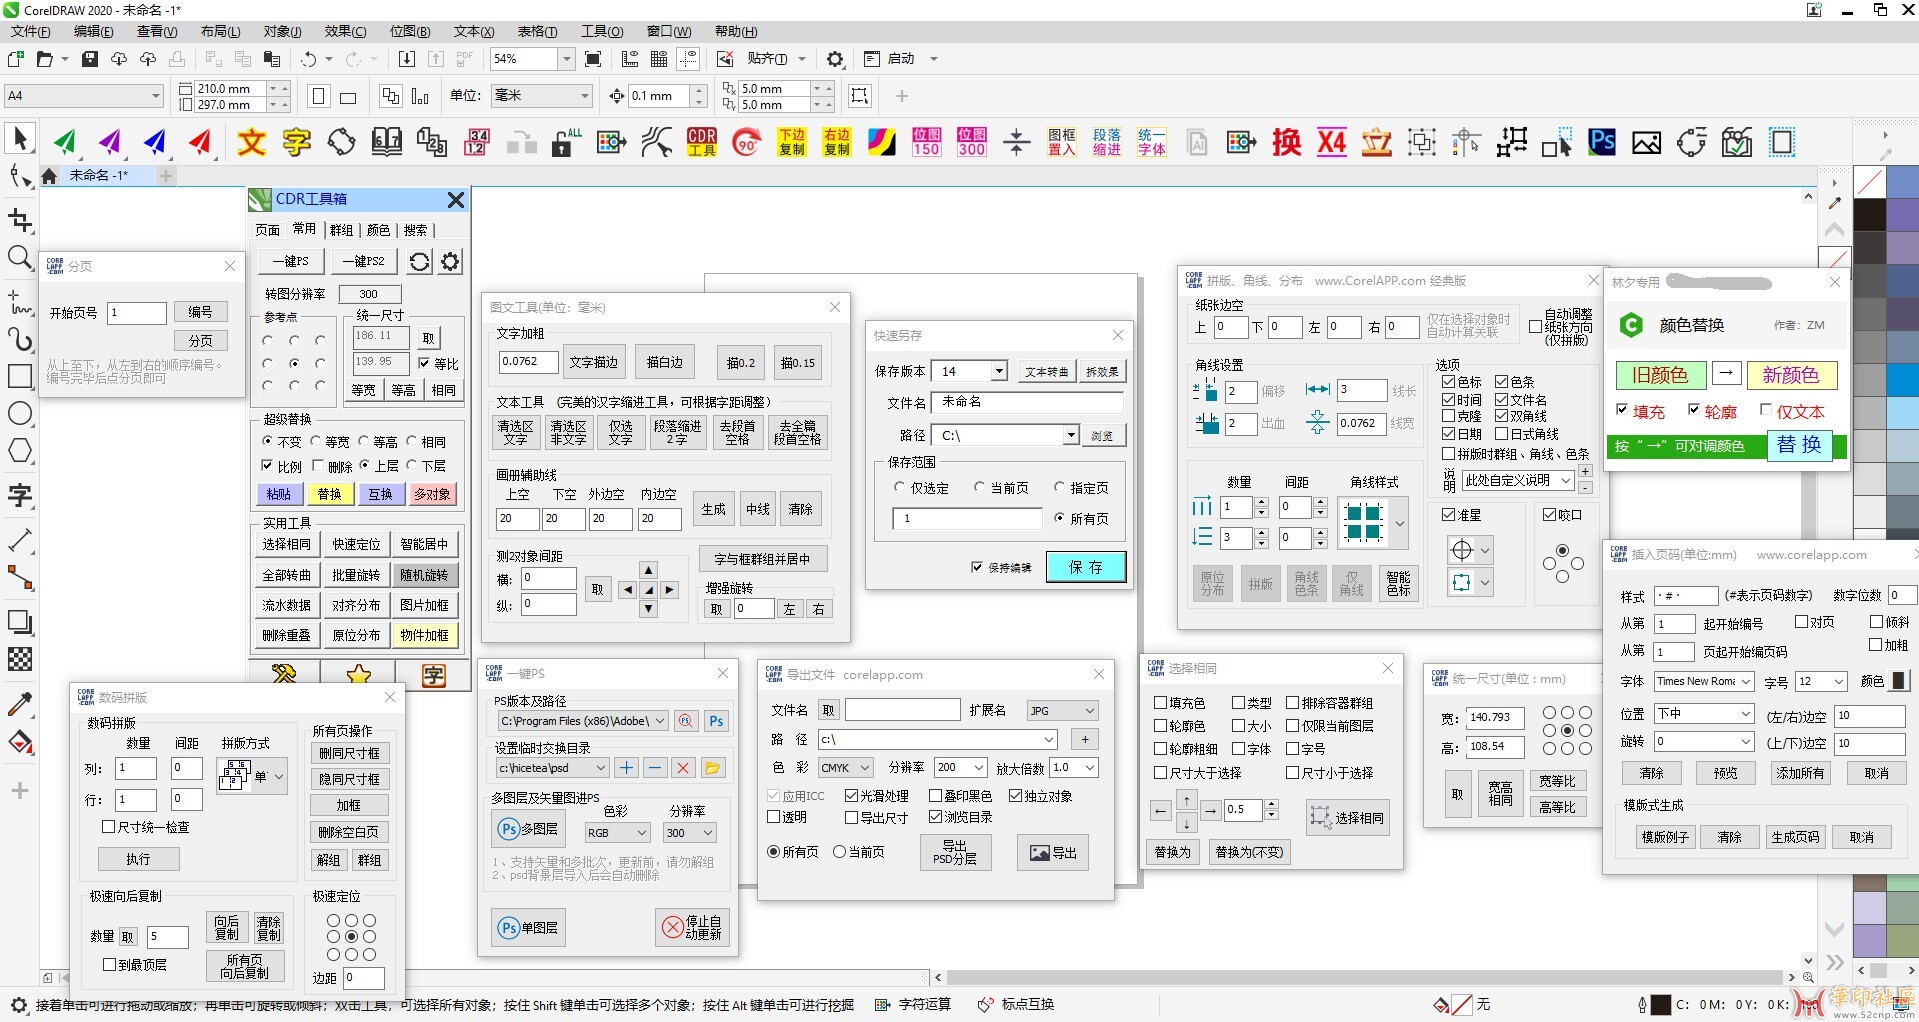Click the 文件名 input field in 快速另存
This screenshot has height=1022, width=1919.
click(x=1028, y=402)
